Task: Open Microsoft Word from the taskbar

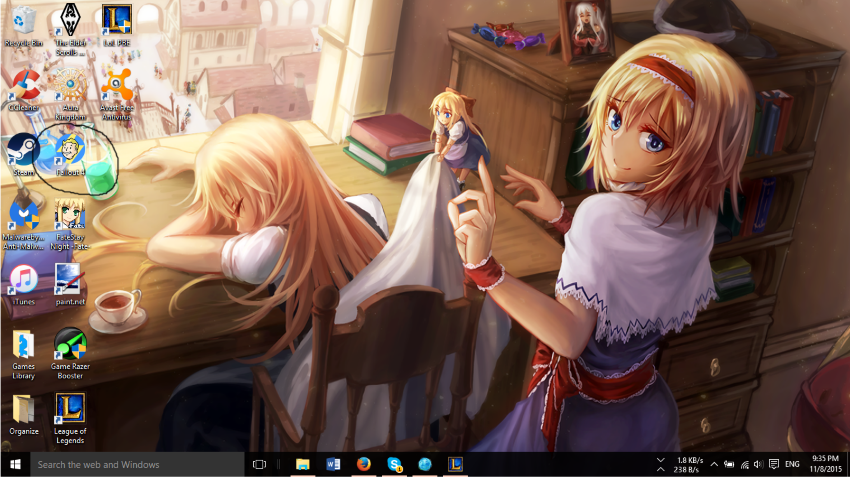Action: (333, 464)
